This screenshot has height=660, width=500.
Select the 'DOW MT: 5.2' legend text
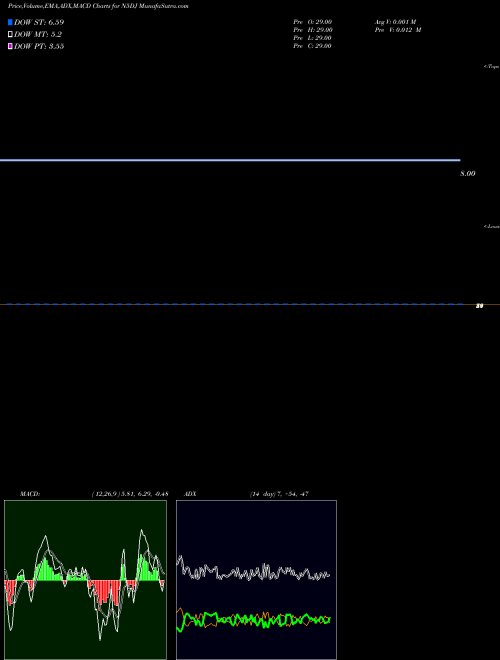[x=38, y=35]
